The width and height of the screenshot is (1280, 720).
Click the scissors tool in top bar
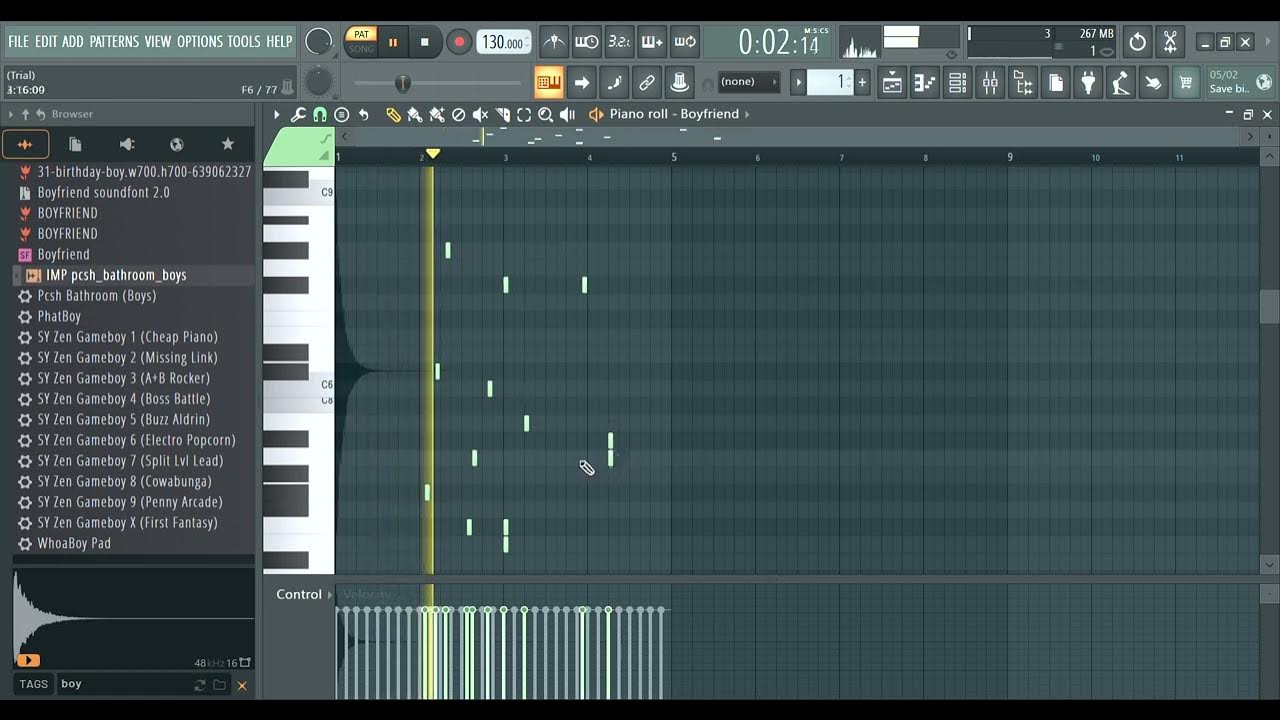pyautogui.click(x=1169, y=42)
